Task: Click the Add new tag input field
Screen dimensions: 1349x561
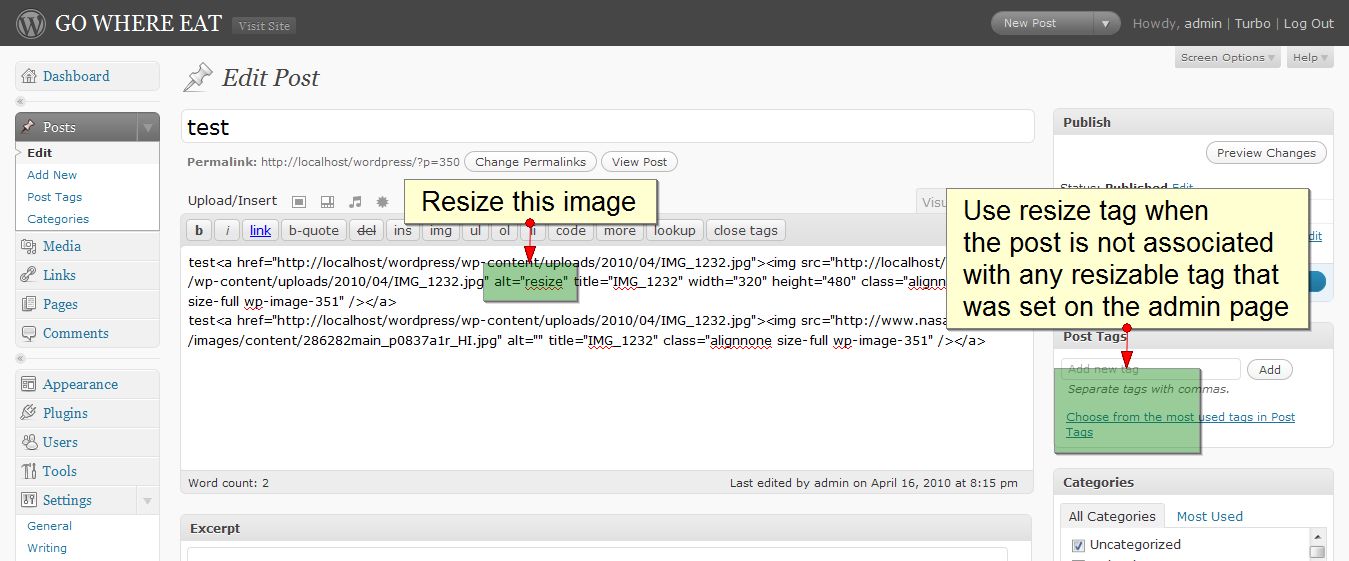Action: (1151, 370)
